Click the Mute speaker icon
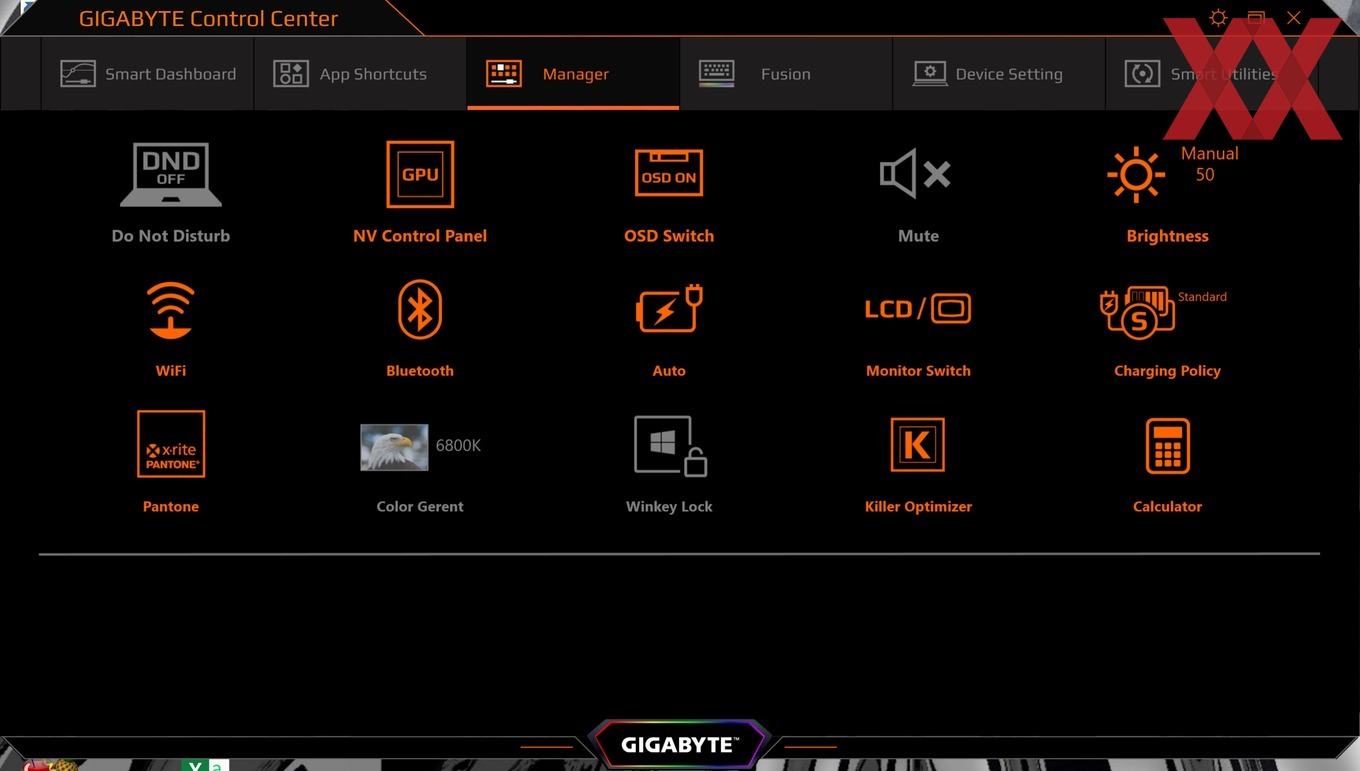The image size is (1360, 771). click(x=915, y=174)
